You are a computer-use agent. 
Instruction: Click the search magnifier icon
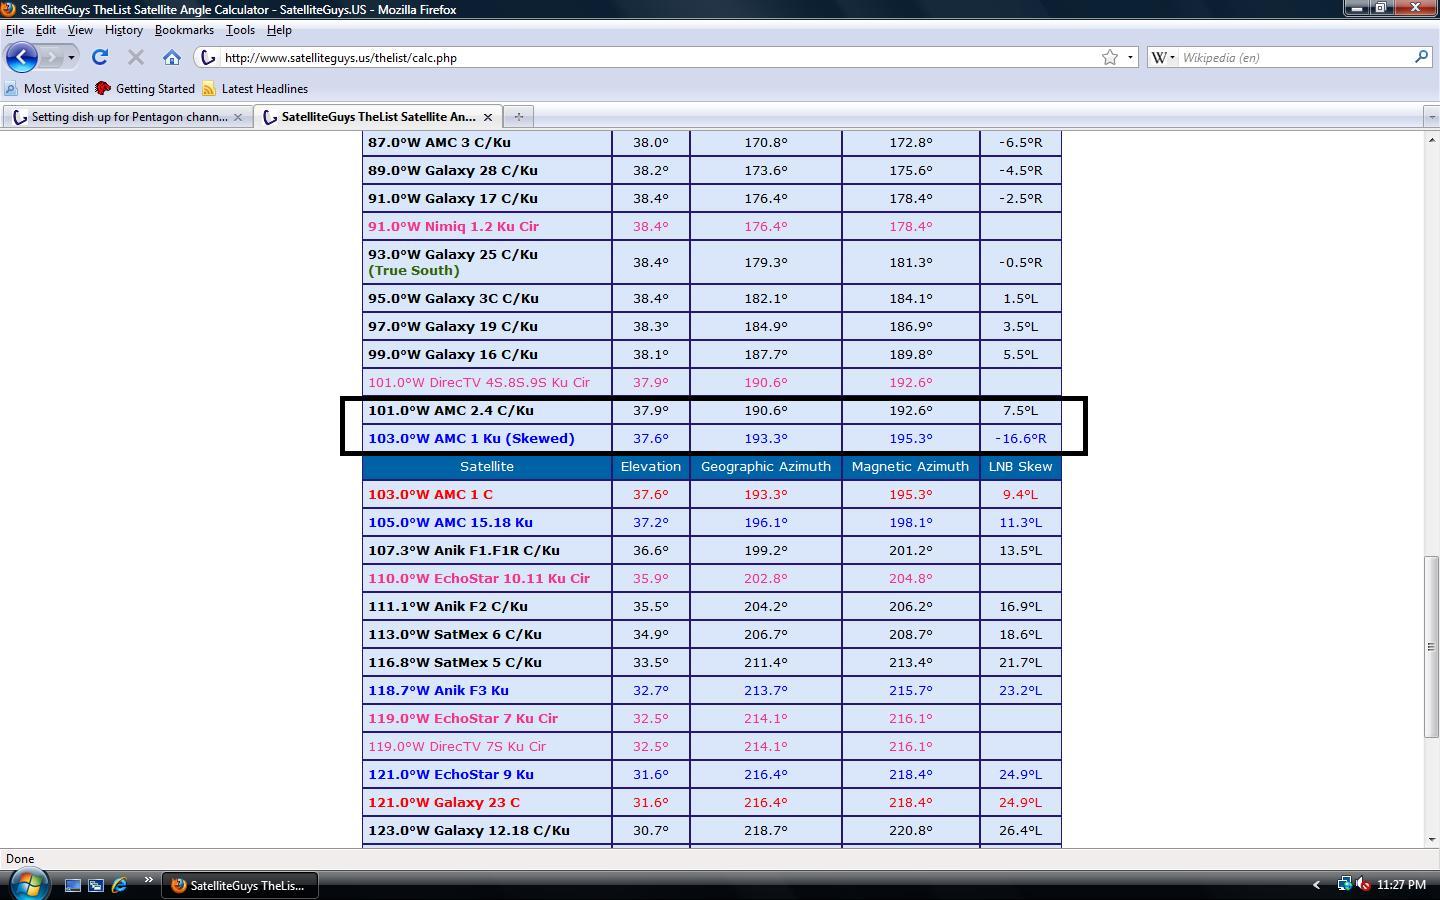[1421, 57]
